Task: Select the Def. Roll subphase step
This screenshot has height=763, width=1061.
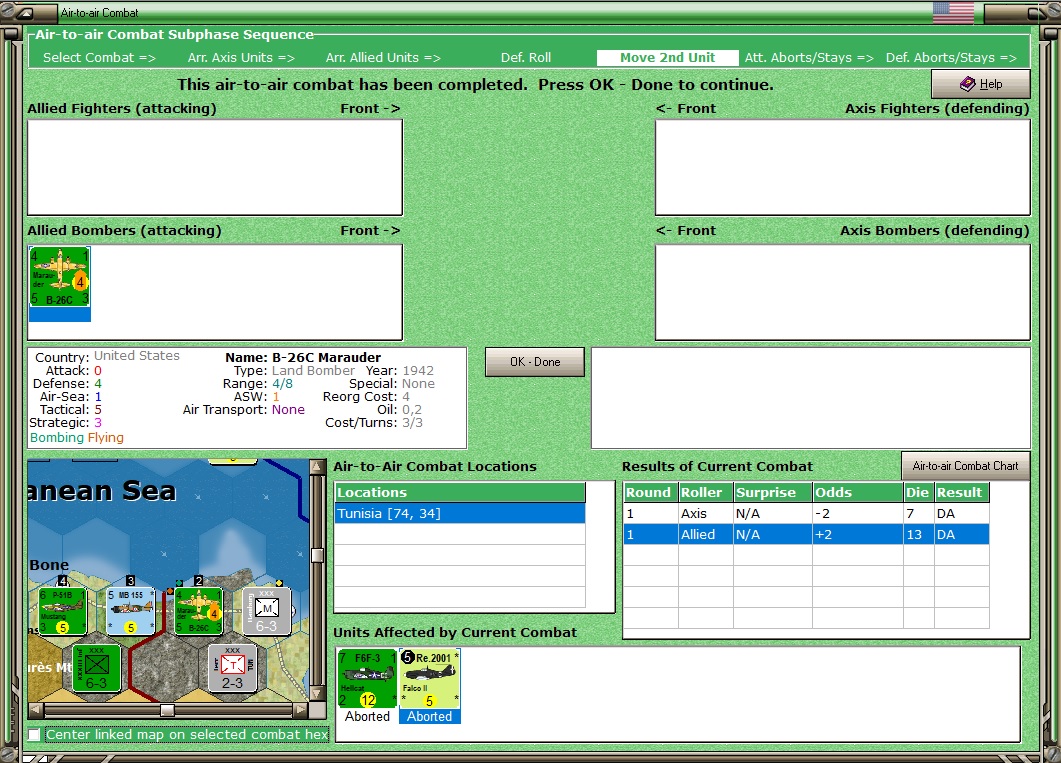Action: 526,57
